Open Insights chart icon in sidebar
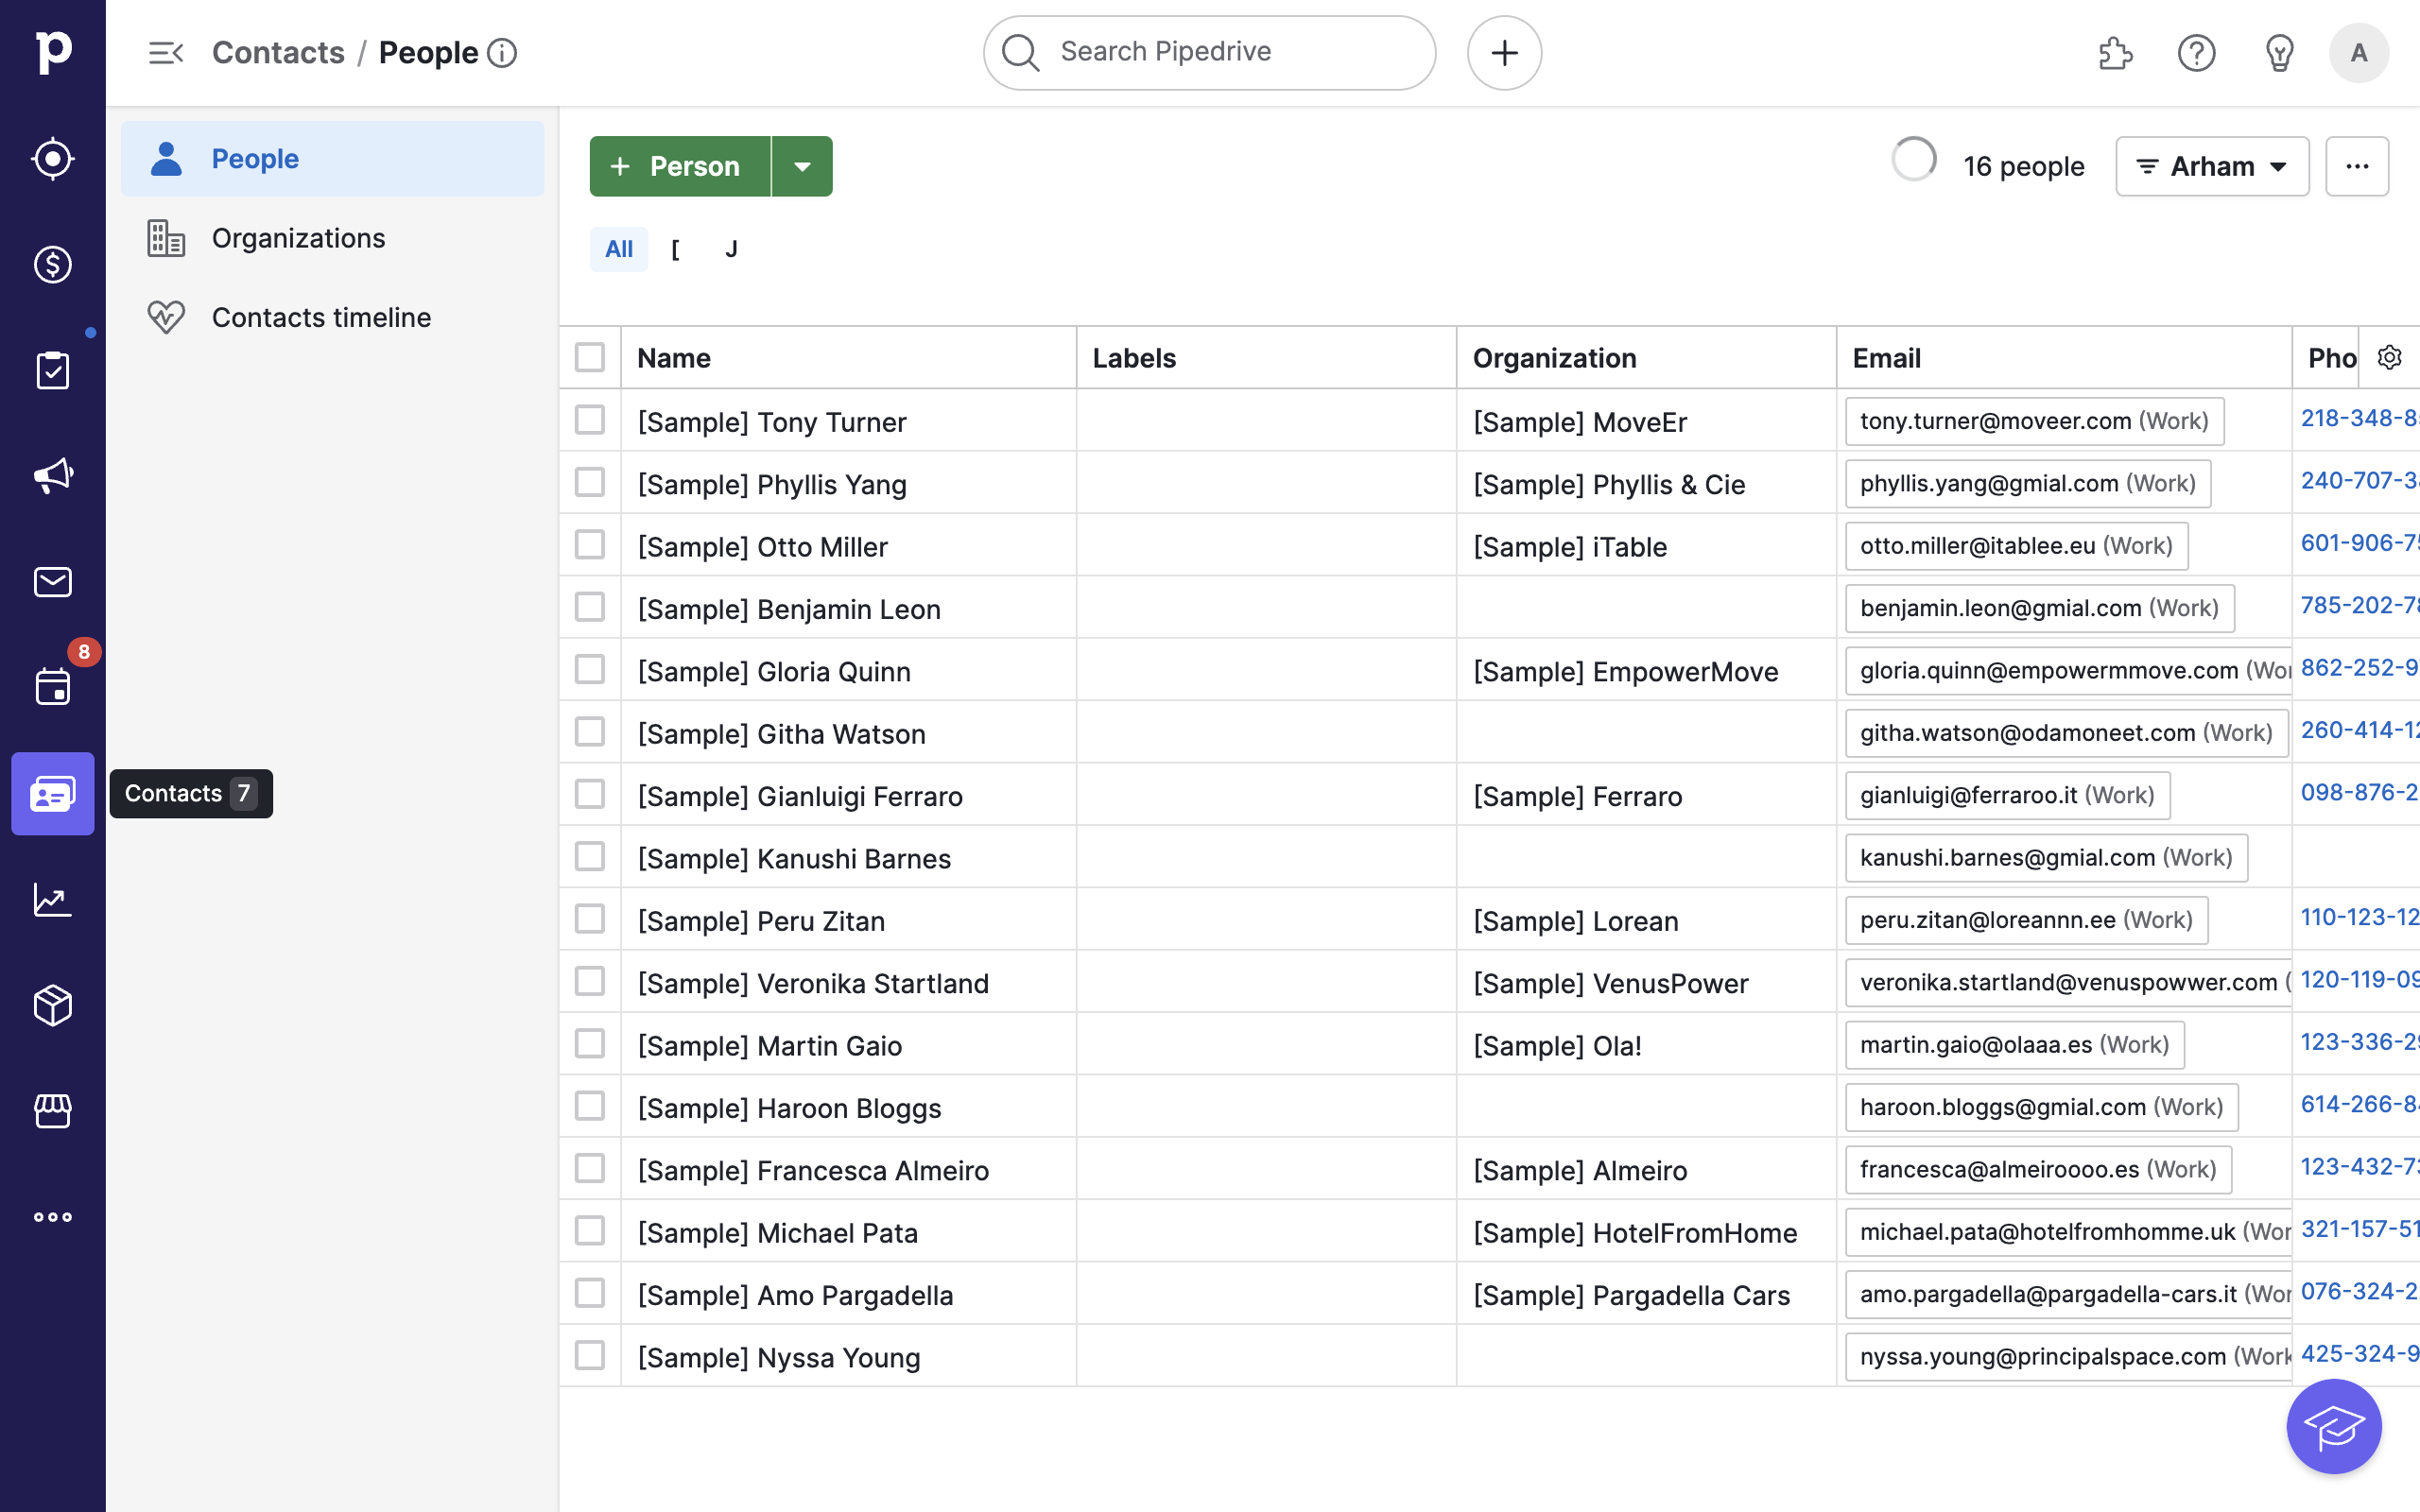2420x1512 pixels. click(53, 900)
